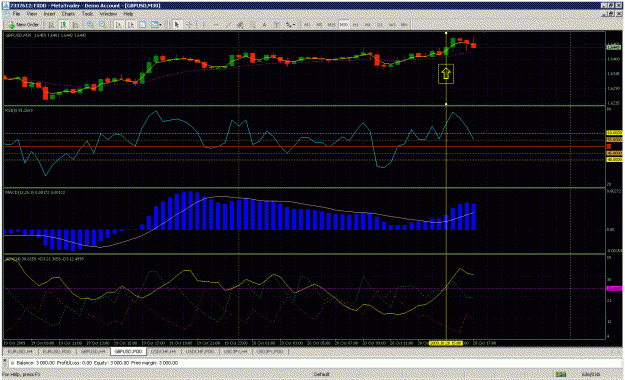Switch timeframe to M15

click(x=332, y=25)
